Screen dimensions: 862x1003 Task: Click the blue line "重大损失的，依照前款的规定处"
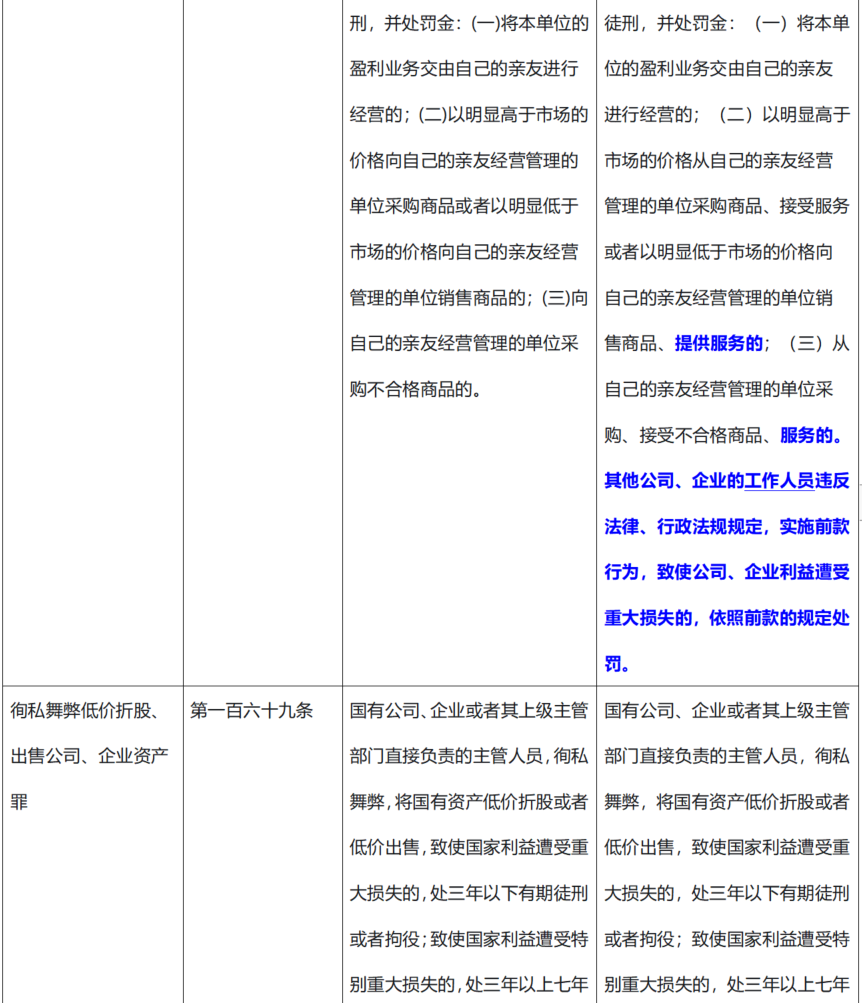[x=726, y=619]
